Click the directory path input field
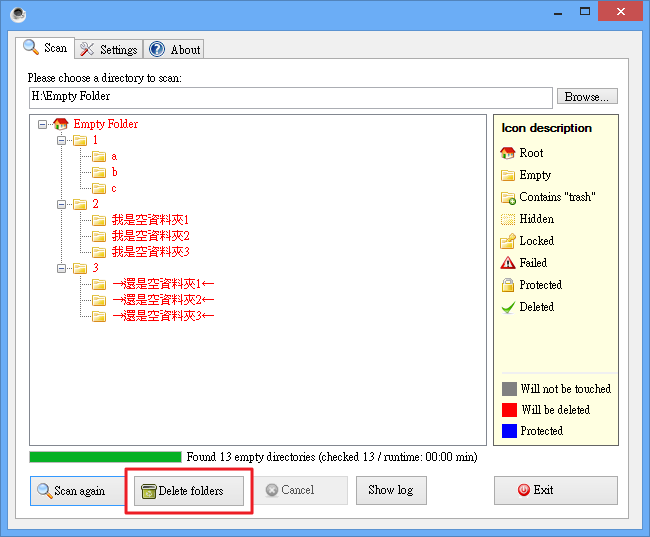The image size is (650, 537). (x=291, y=97)
